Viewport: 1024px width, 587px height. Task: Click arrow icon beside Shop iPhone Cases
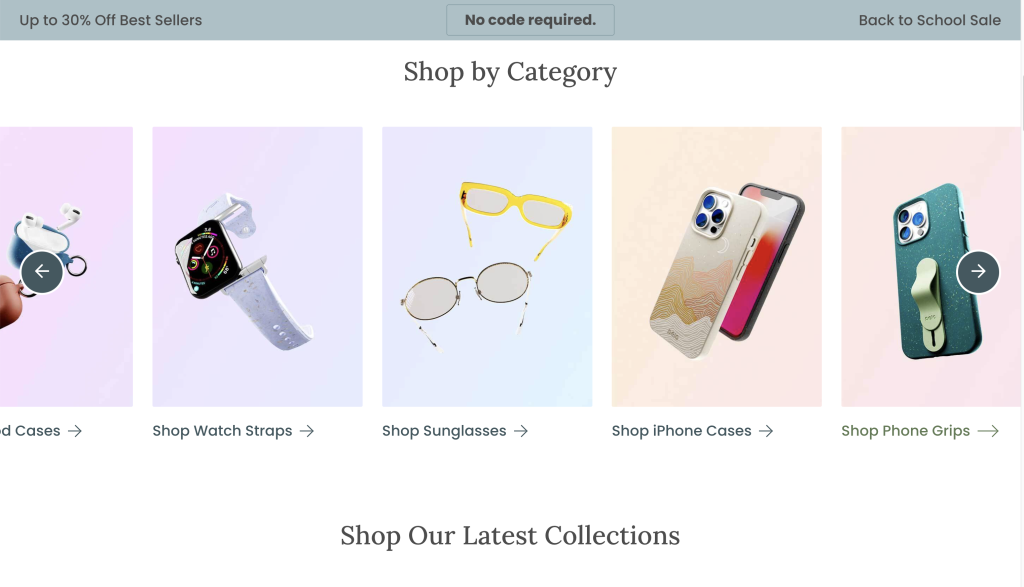(x=766, y=431)
